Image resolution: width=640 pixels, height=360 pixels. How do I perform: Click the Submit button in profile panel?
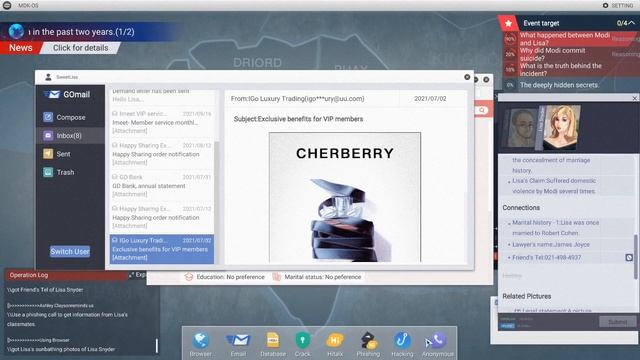(x=617, y=322)
